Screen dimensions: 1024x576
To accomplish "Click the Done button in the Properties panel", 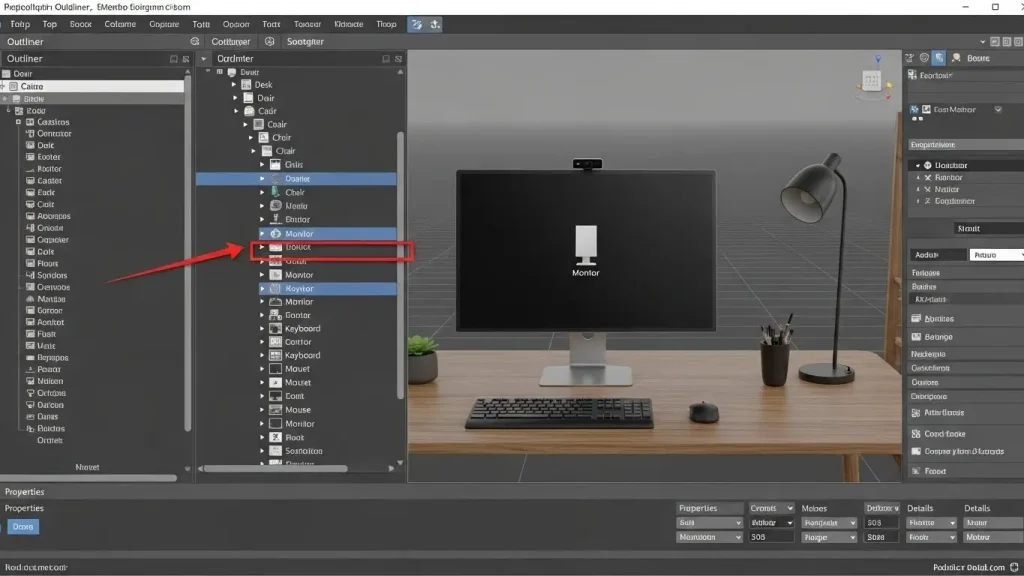I will point(22,525).
